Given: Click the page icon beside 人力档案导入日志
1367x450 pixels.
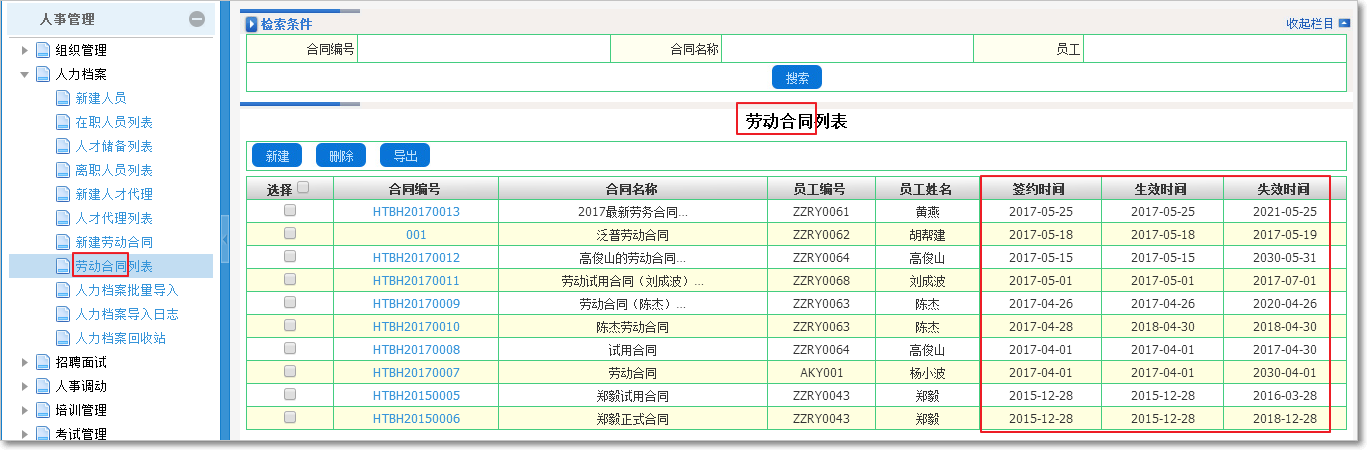Looking at the screenshot, I should click(62, 314).
